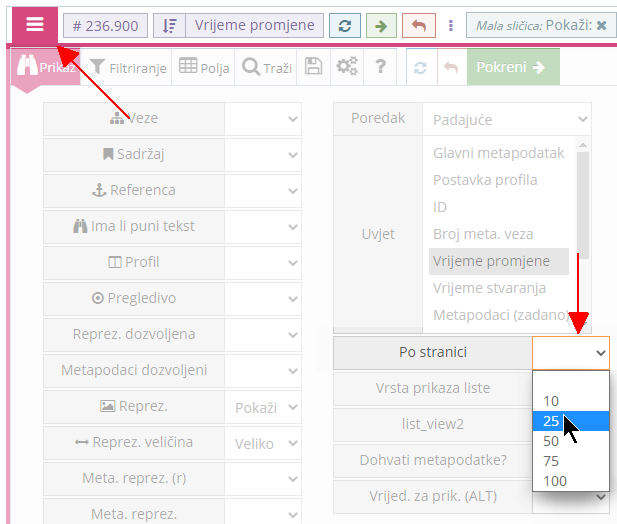Open the Filtriranje tab
Screen dimensions: 617x524
click(x=128, y=67)
